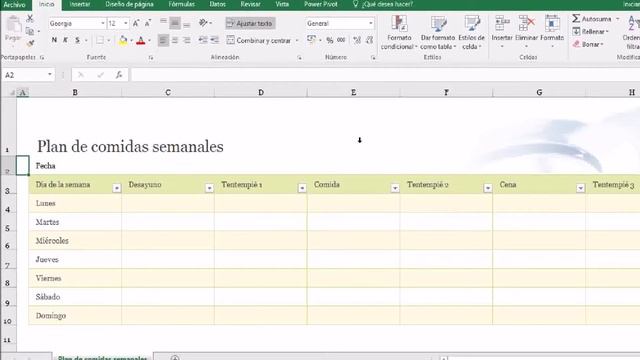Click the borders icon
This screenshot has height=360, width=640.
[99, 40]
